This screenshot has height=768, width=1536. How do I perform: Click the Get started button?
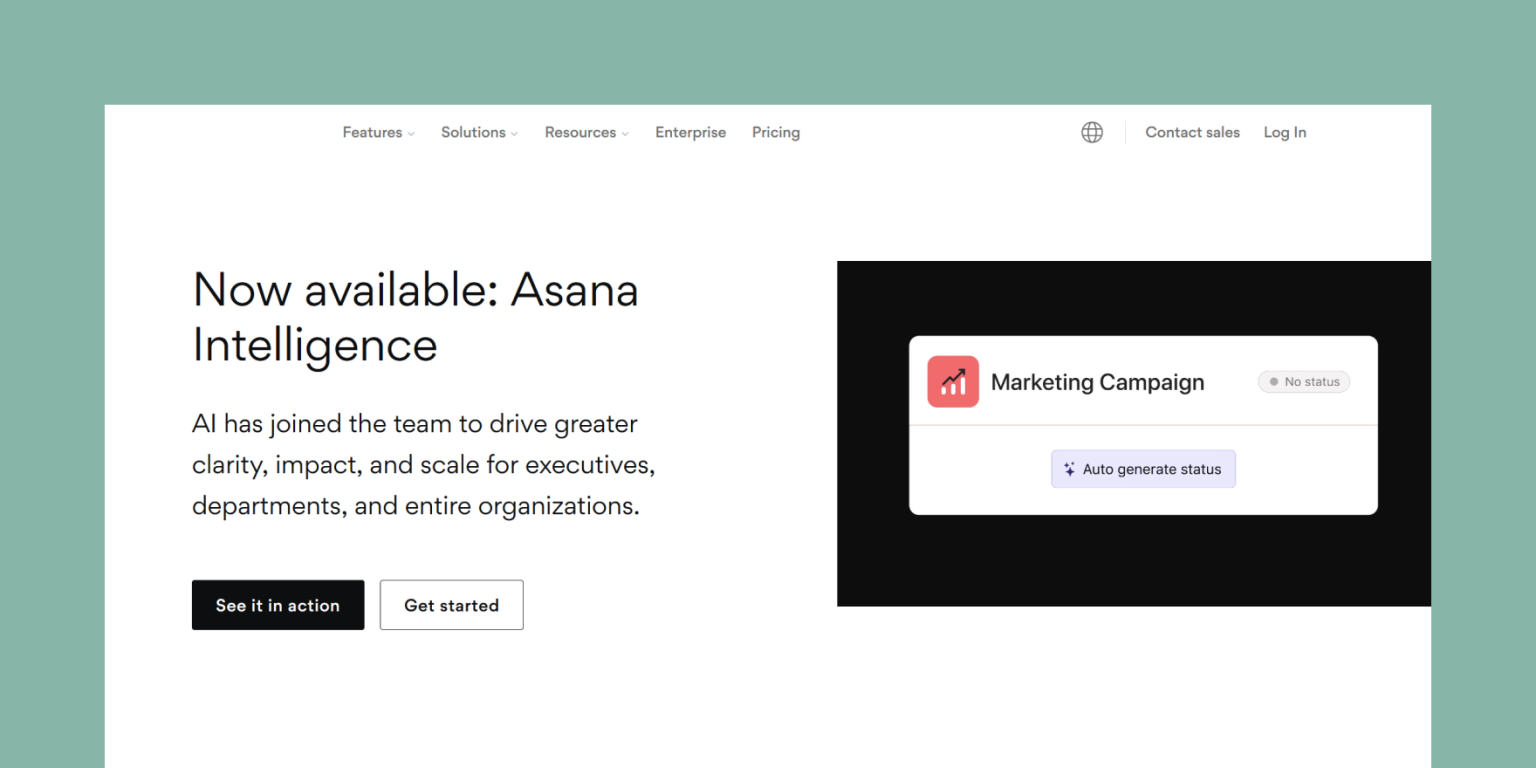[x=451, y=605]
